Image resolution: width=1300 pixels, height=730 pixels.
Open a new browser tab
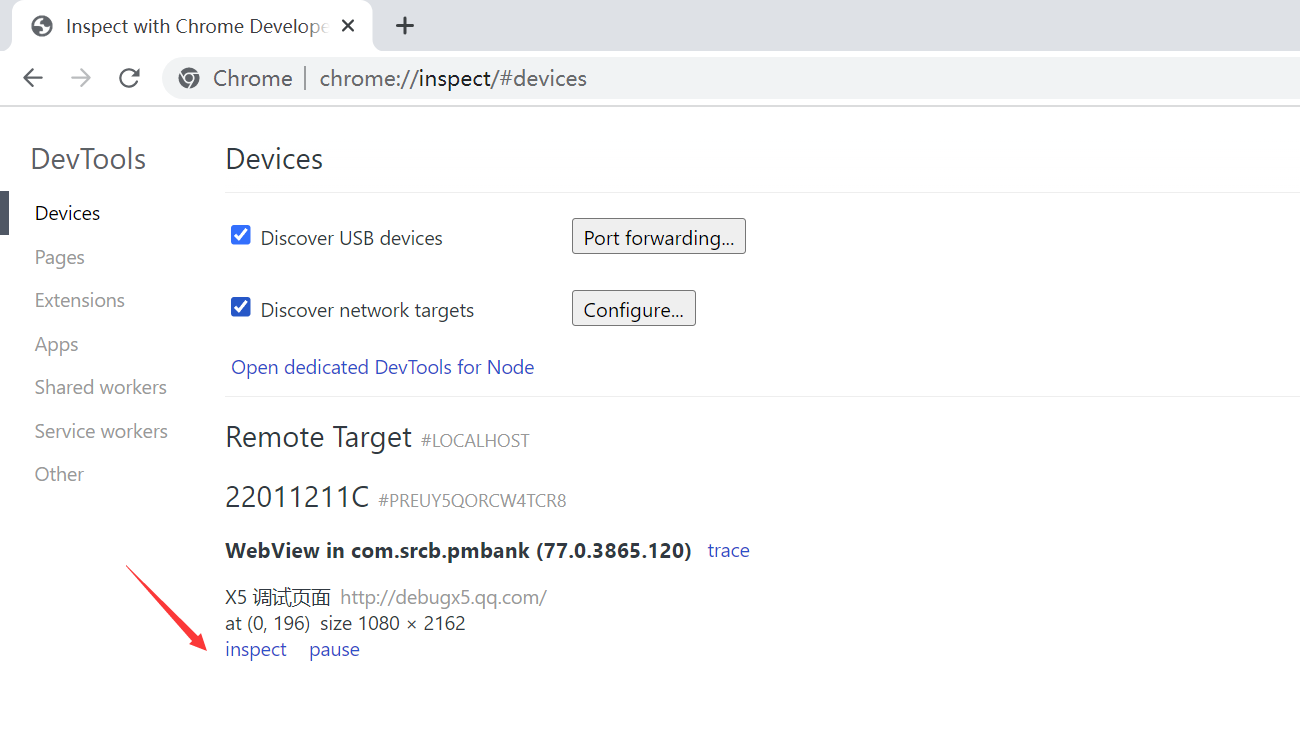[404, 26]
